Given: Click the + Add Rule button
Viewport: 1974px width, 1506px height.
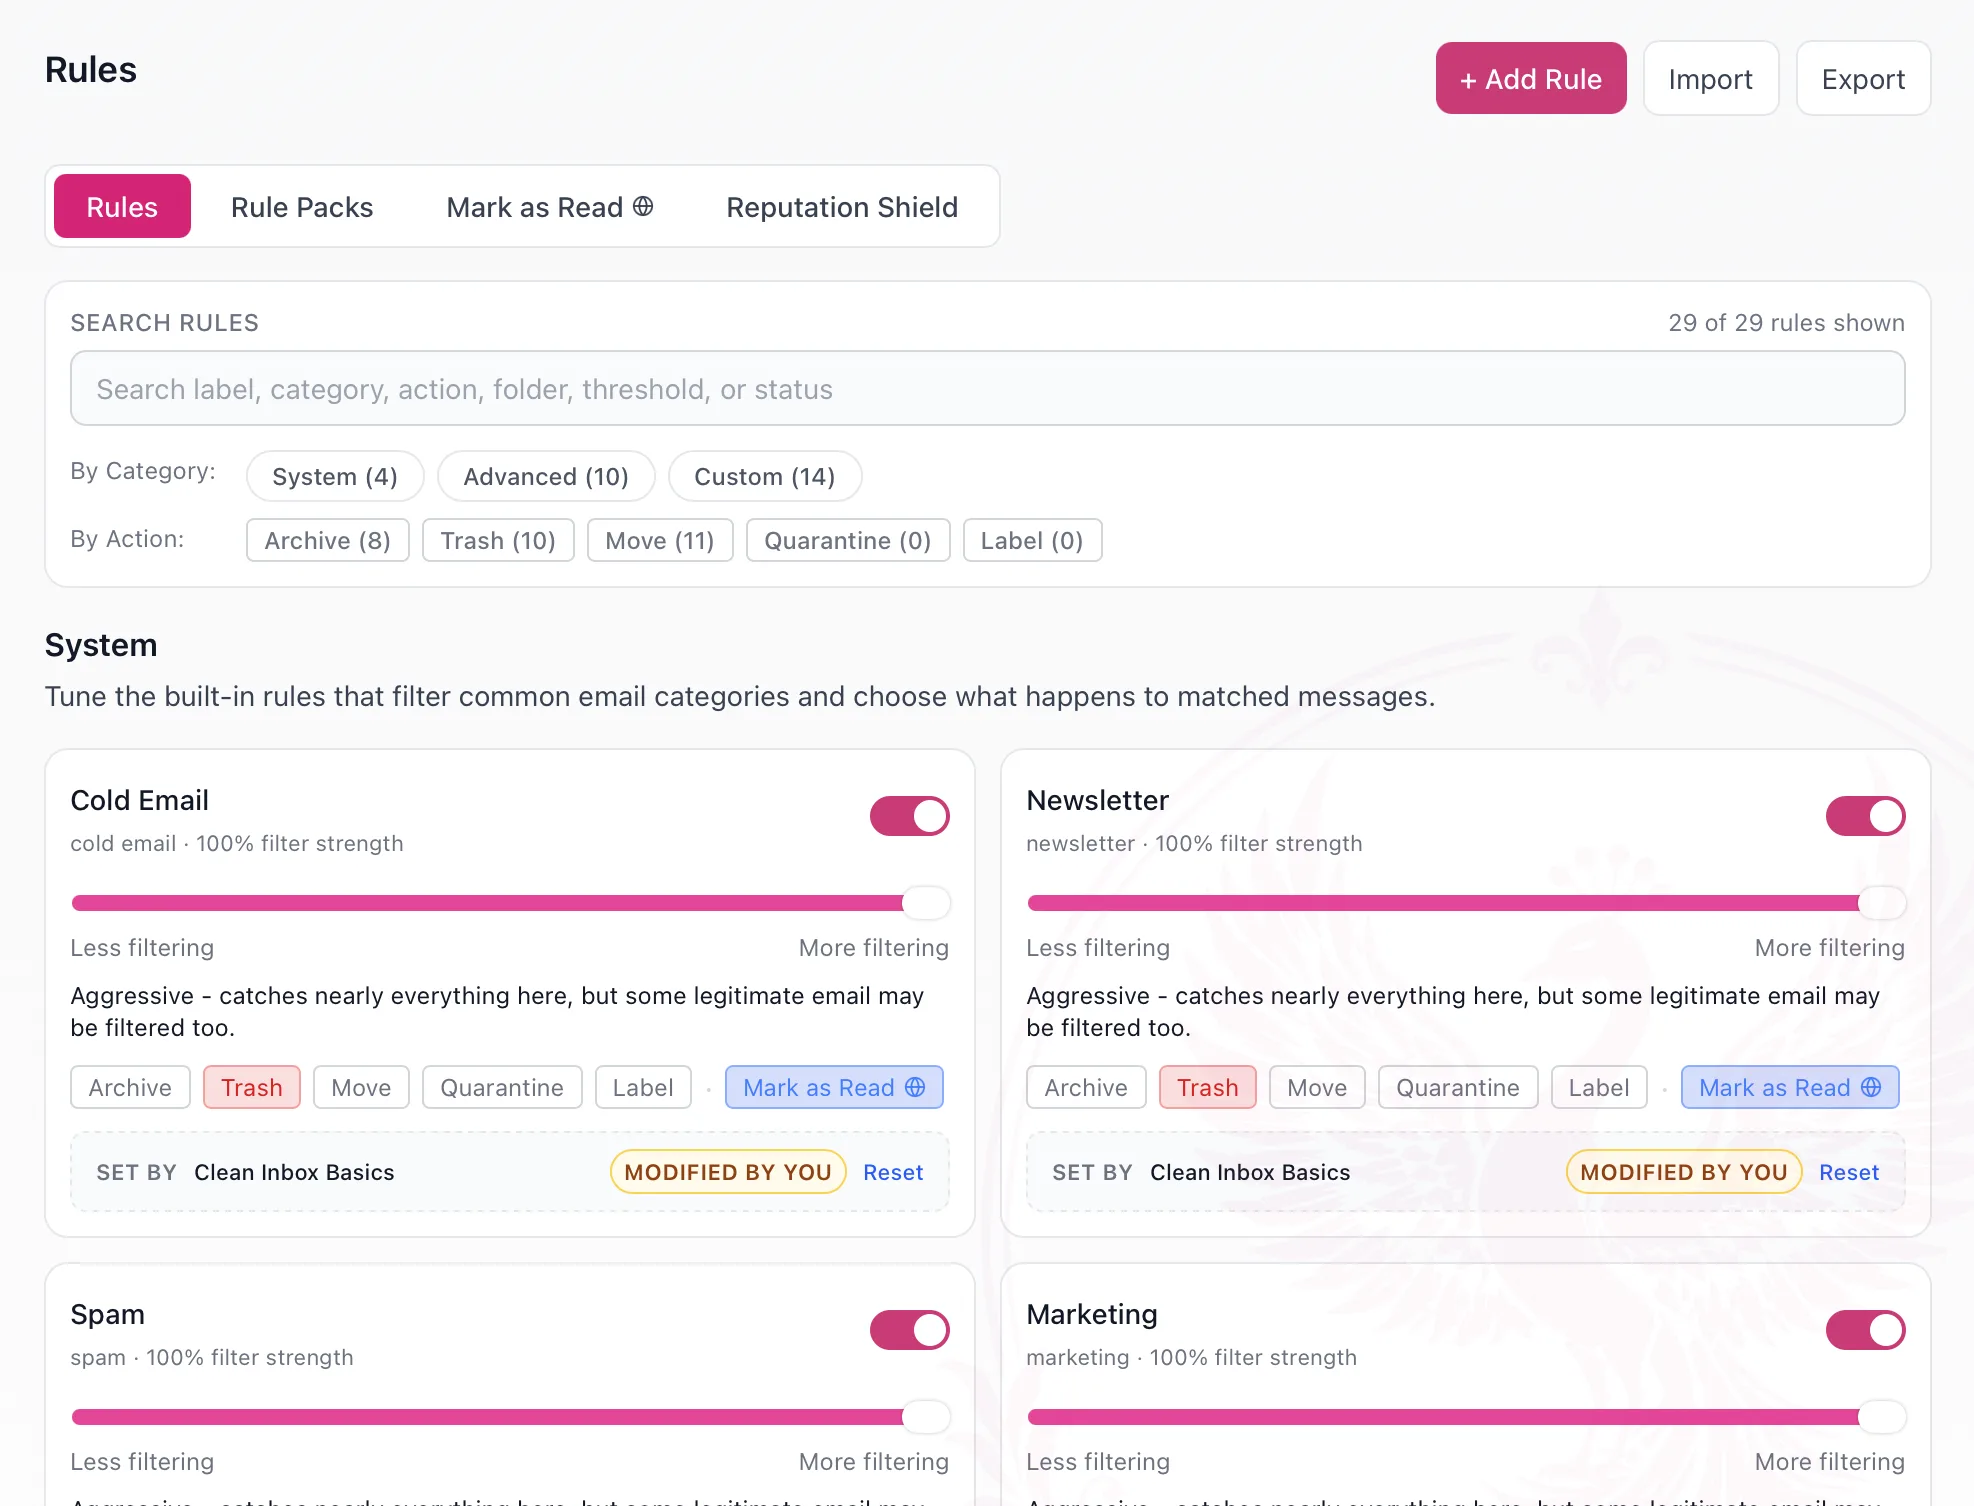Looking at the screenshot, I should 1530,78.
